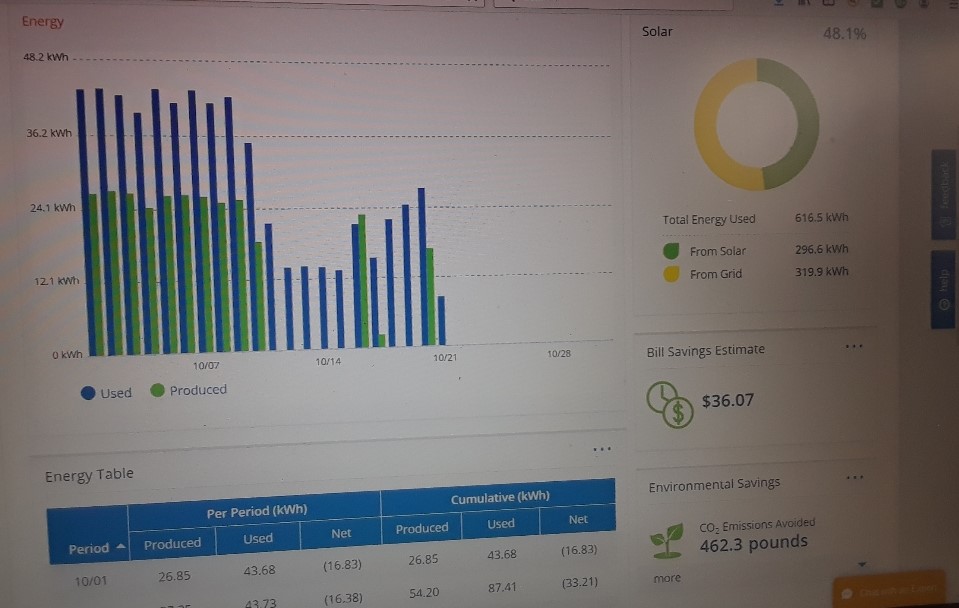This screenshot has width=959, height=608.
Task: Click the Bill Savings clock-dollar icon
Action: [668, 402]
